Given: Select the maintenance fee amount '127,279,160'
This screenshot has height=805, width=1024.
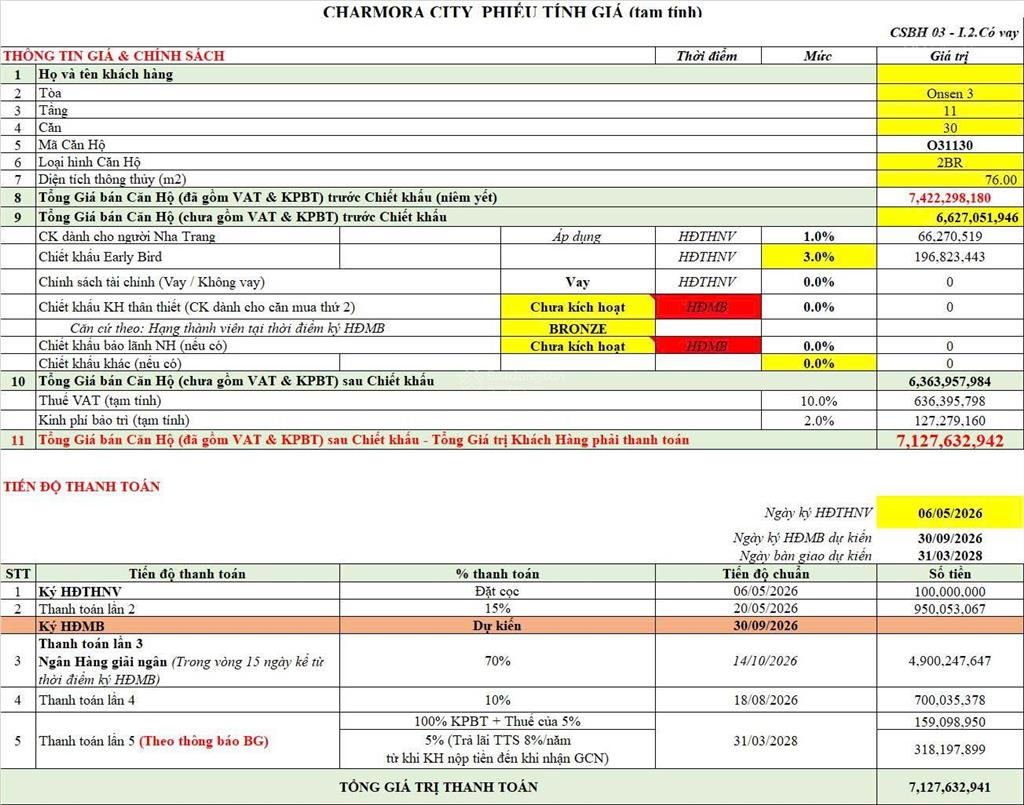Looking at the screenshot, I should (x=950, y=420).
